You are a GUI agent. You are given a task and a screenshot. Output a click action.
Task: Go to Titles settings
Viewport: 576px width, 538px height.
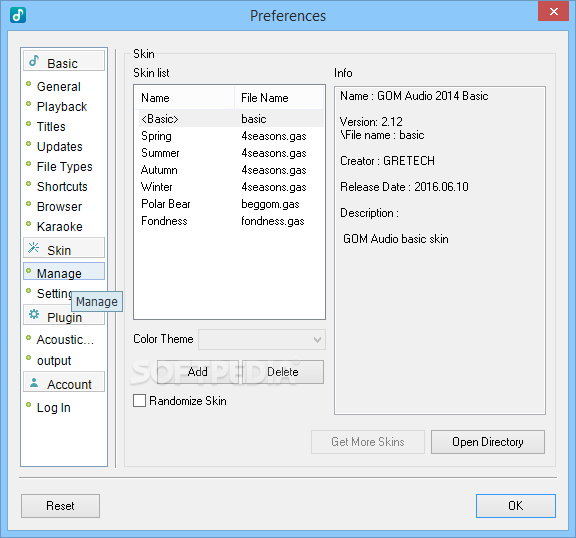coord(51,127)
